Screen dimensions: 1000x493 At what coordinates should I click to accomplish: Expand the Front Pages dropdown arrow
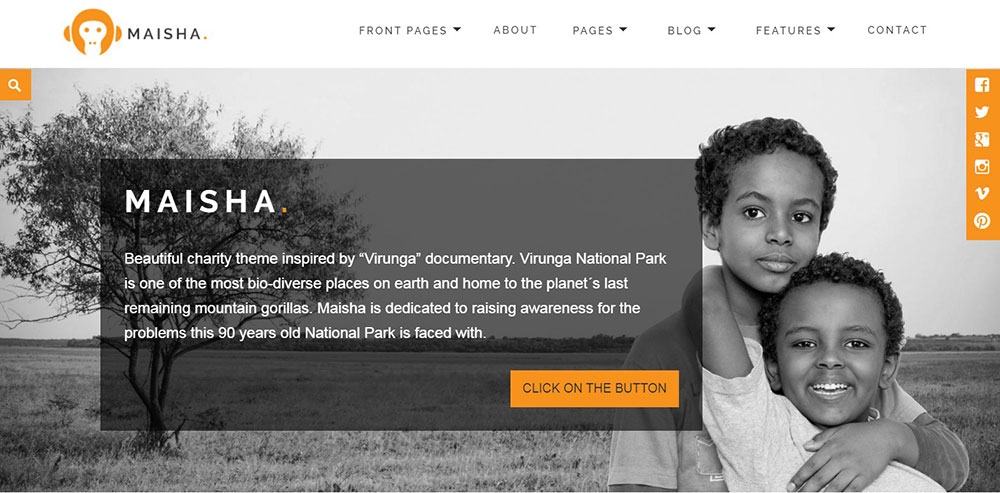(x=457, y=29)
